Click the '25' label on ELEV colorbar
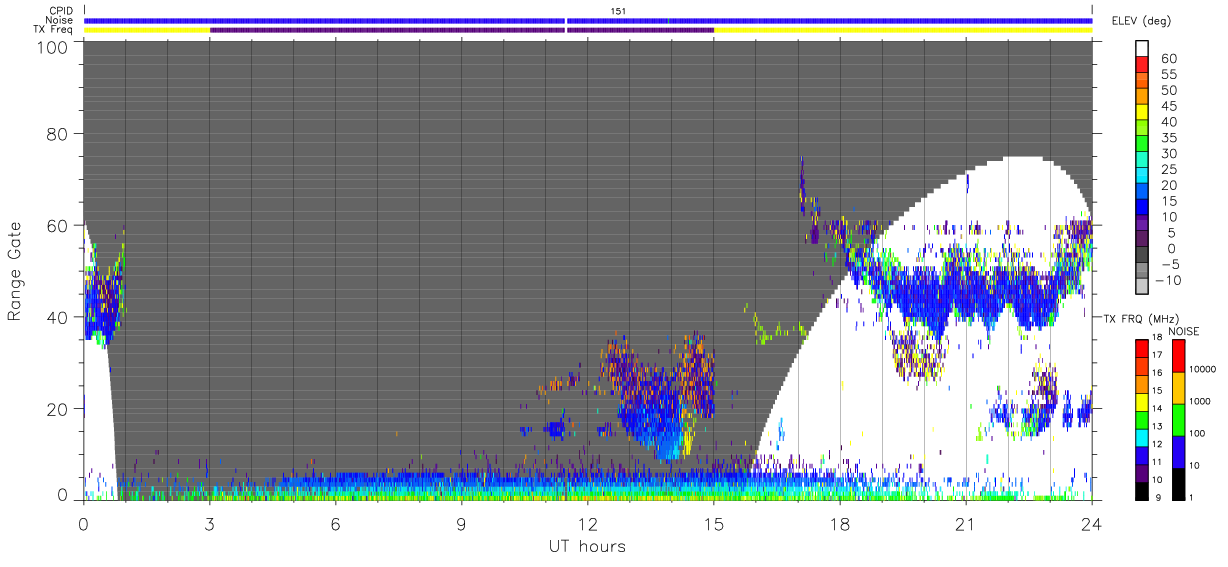1228x567 pixels. point(1168,169)
